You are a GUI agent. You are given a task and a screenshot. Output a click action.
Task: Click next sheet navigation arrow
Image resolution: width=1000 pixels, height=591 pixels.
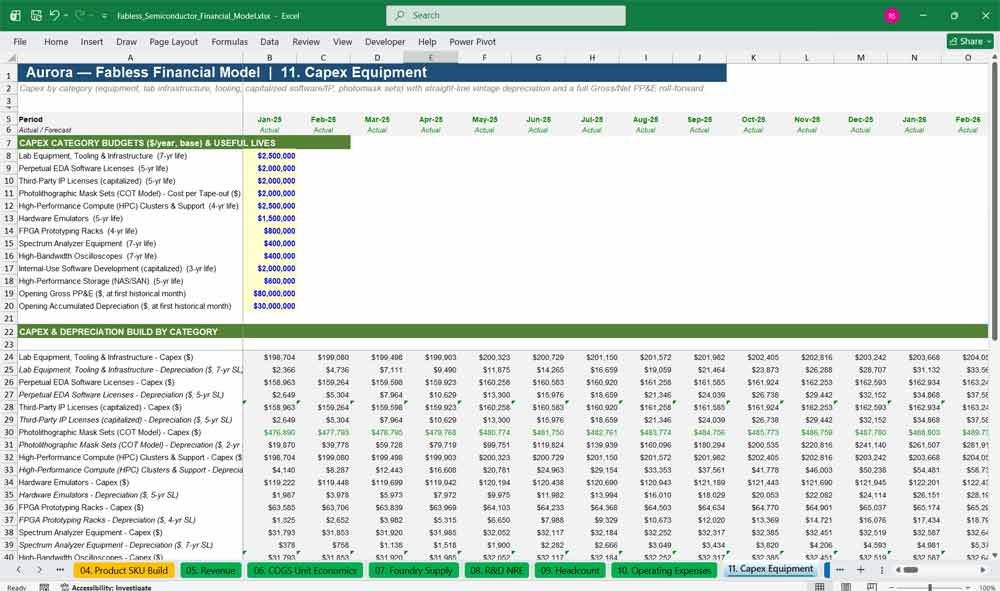click(40, 569)
